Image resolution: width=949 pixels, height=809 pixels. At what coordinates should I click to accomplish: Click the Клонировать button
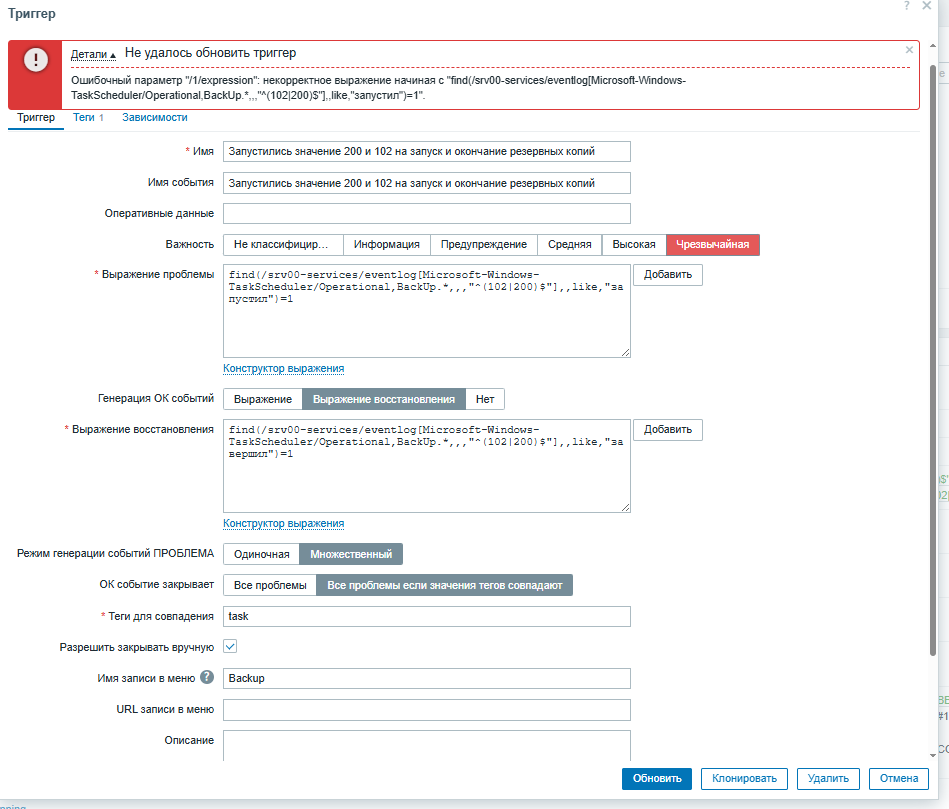[744, 779]
